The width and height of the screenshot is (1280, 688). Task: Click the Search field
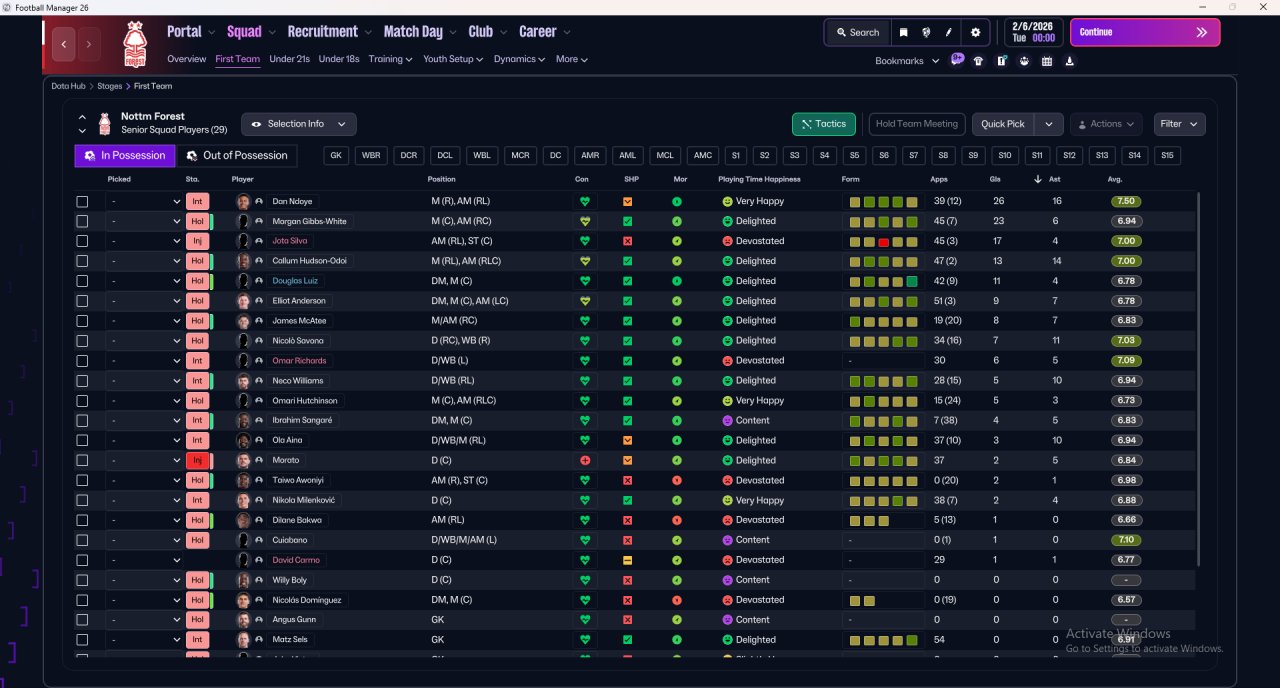tap(857, 32)
